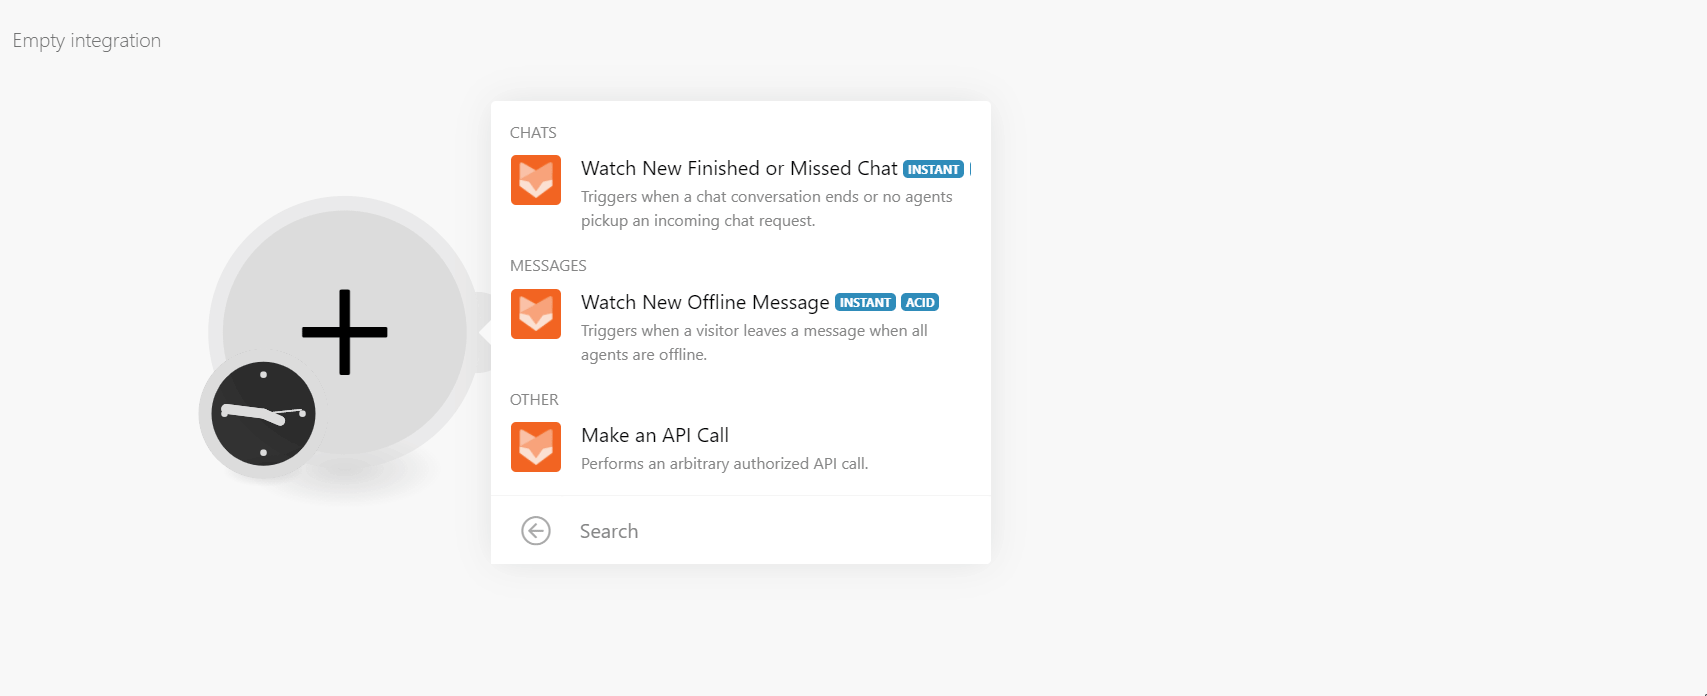
Task: Click the INSTANT badge on Watch New Finished or Missed Chat
Action: point(933,169)
